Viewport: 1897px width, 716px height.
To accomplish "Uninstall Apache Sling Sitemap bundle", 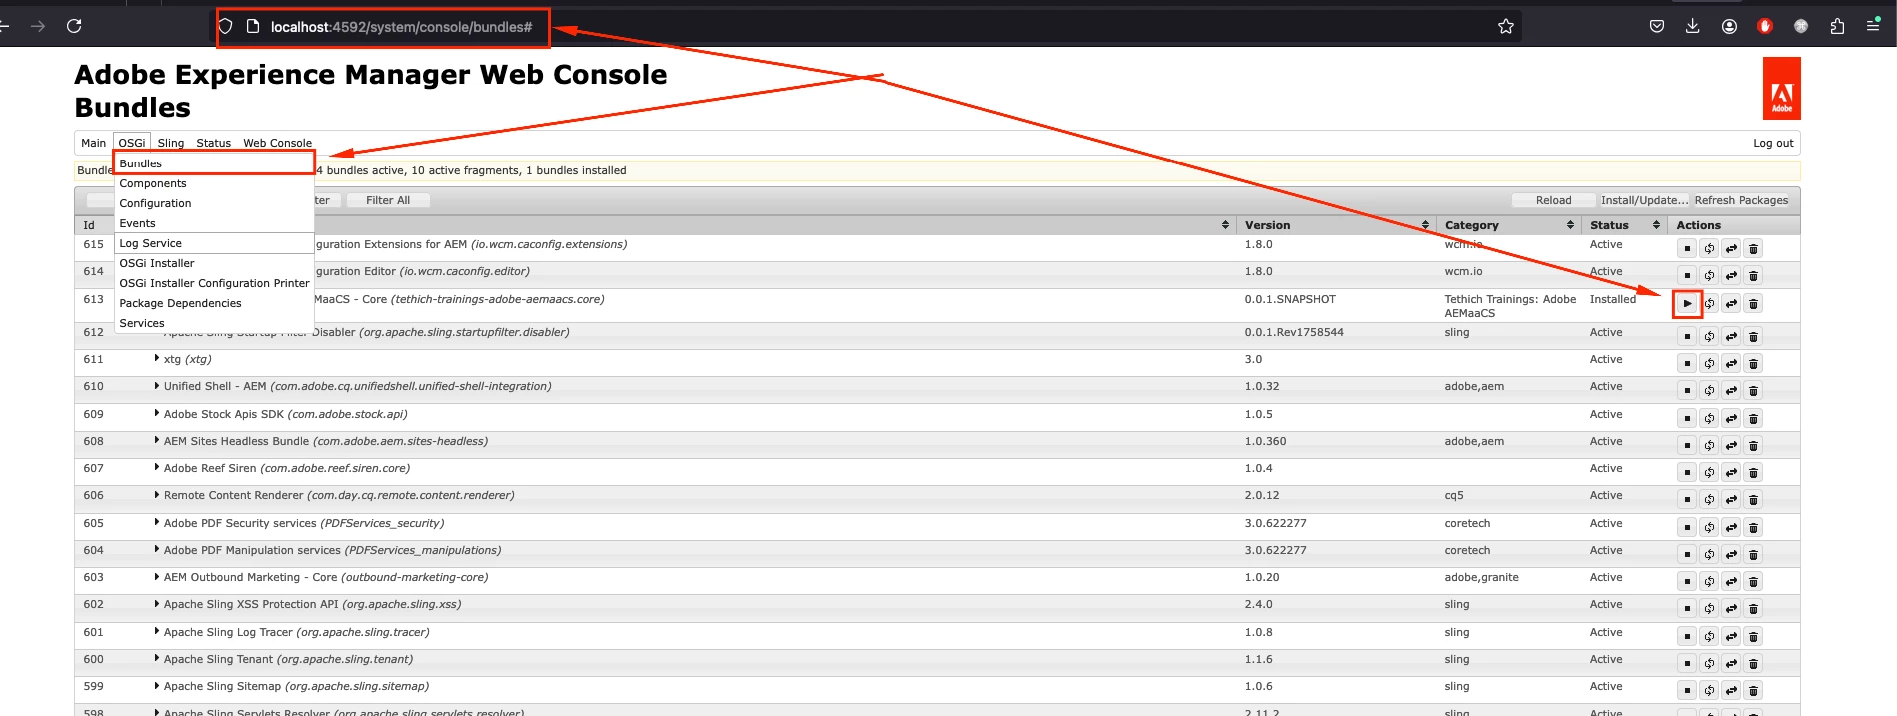I will [x=1753, y=690].
